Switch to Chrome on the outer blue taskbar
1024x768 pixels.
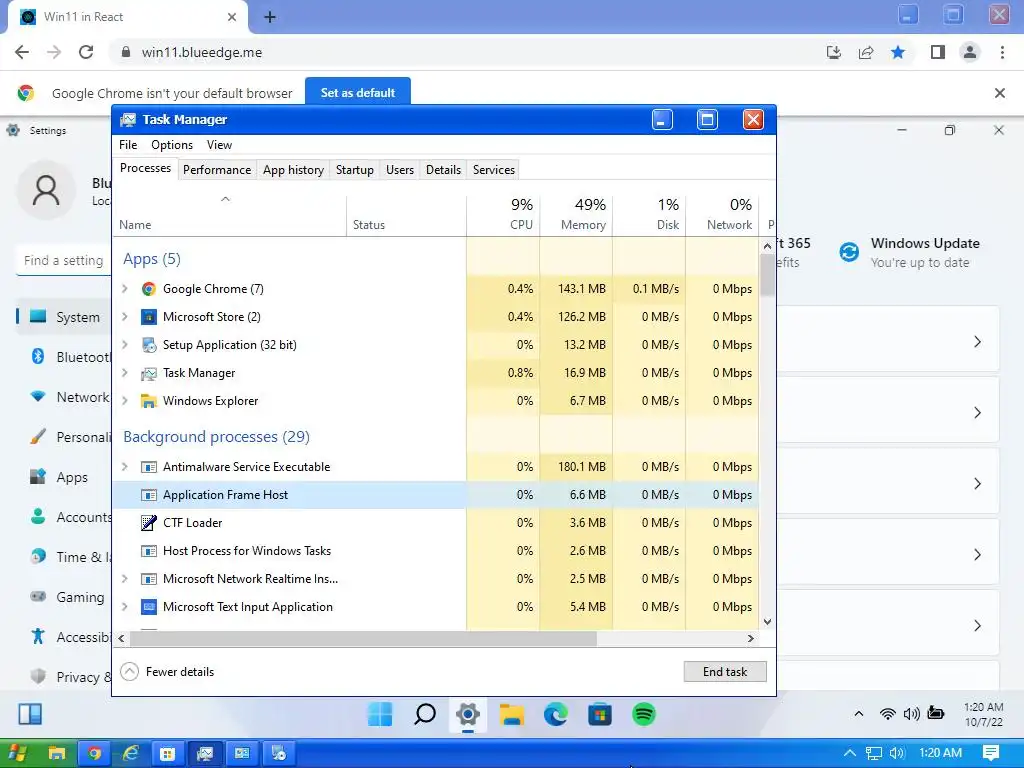[95, 754]
